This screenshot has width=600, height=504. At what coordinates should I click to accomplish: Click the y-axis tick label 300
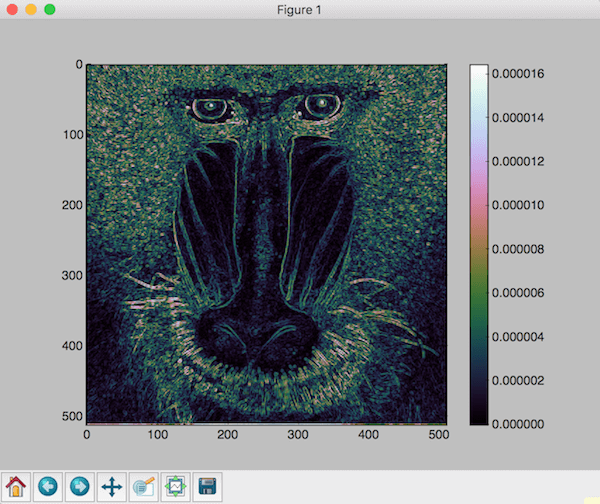73,276
